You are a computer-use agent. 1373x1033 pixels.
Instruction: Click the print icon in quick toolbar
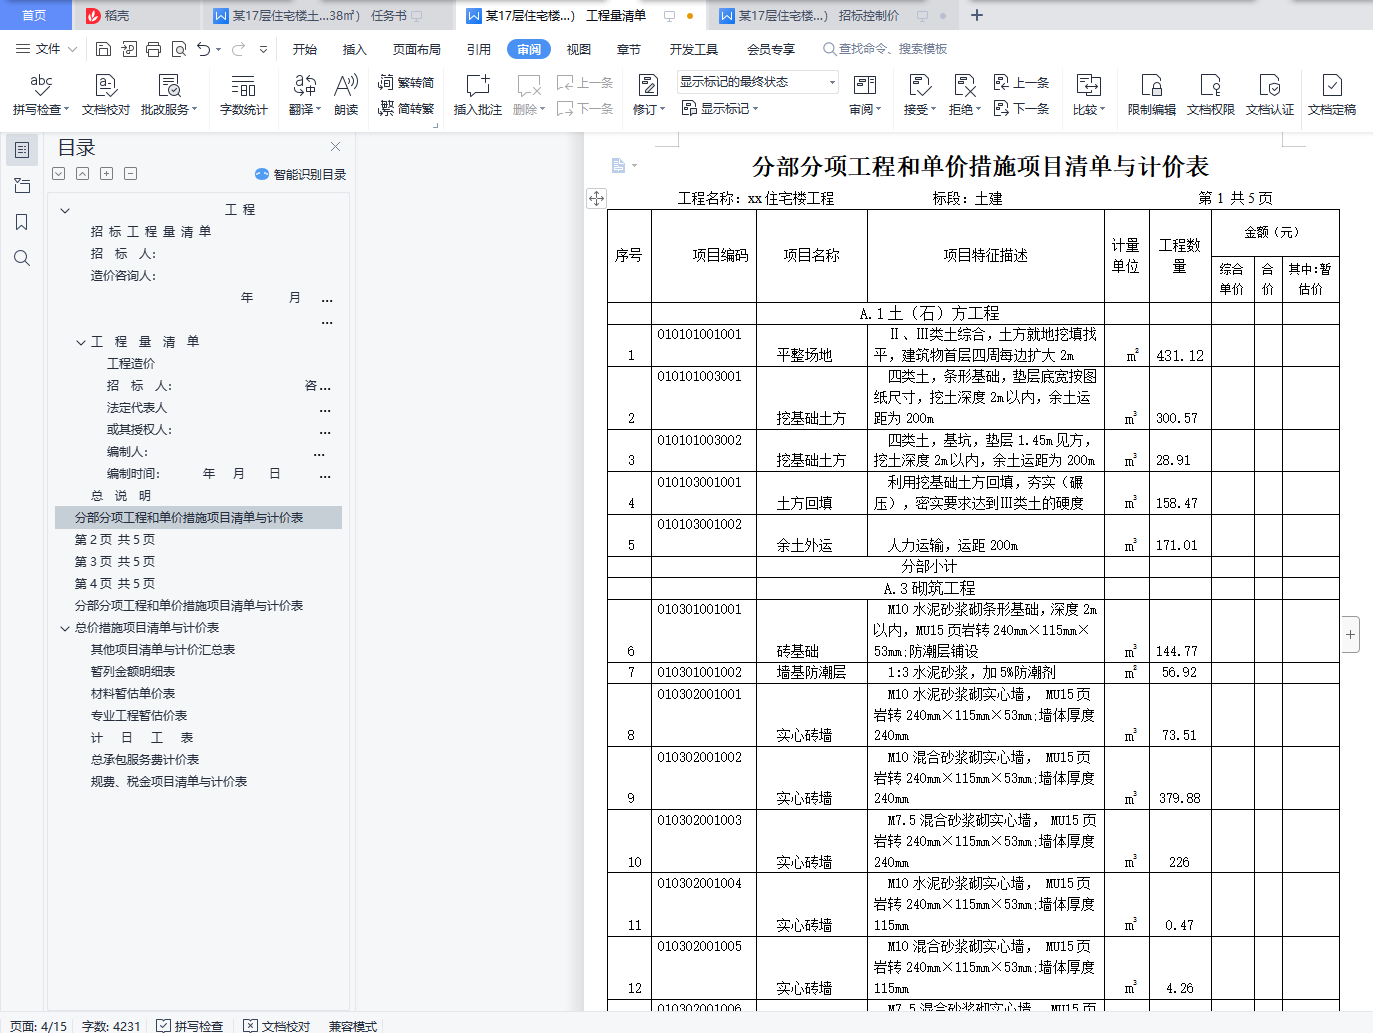(x=153, y=49)
